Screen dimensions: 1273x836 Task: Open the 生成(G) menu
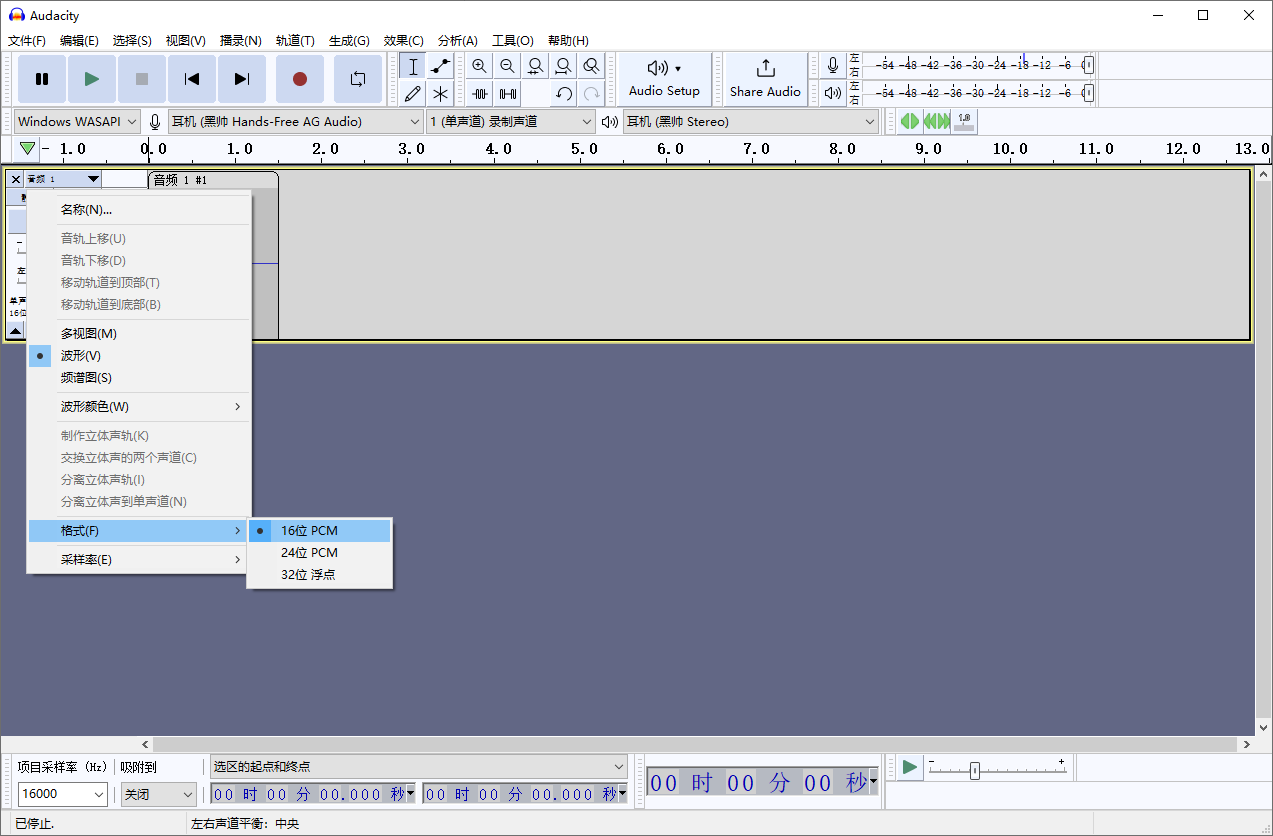[349, 41]
